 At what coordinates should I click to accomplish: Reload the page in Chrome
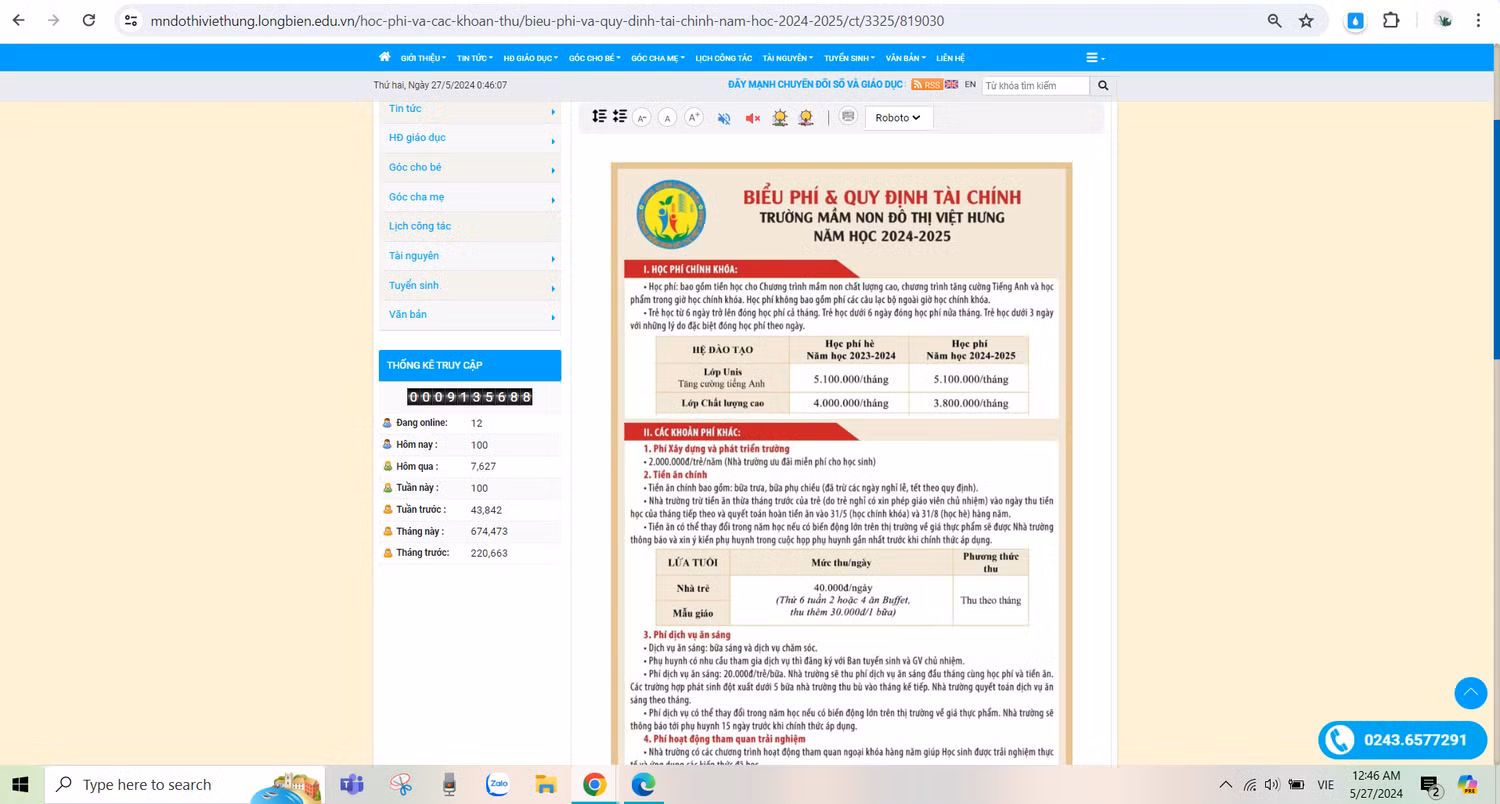89,20
